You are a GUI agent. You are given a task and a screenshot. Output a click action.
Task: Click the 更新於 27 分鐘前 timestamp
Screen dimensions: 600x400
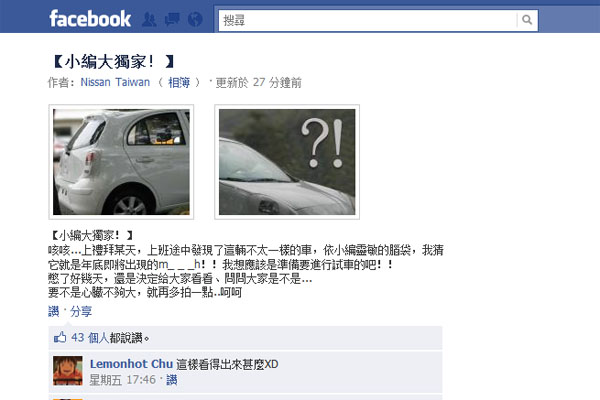[258, 82]
